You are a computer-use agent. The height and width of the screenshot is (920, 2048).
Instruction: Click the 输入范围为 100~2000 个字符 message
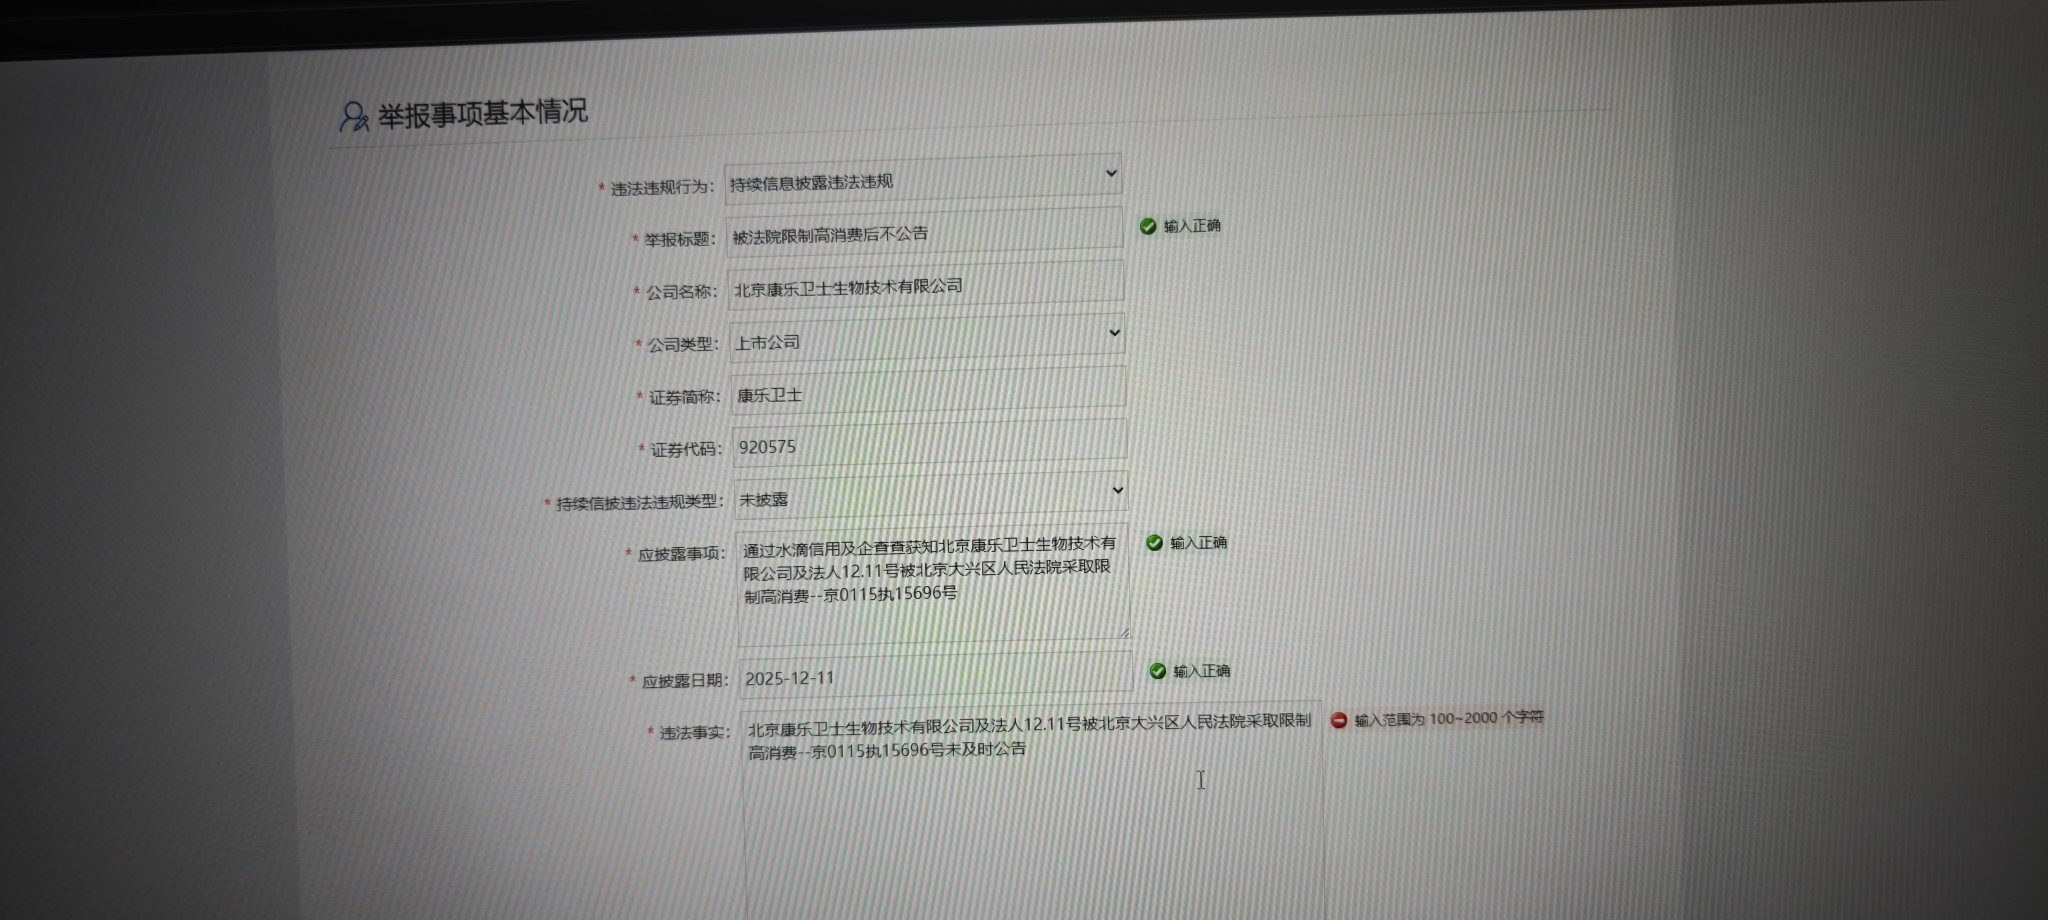[1449, 718]
